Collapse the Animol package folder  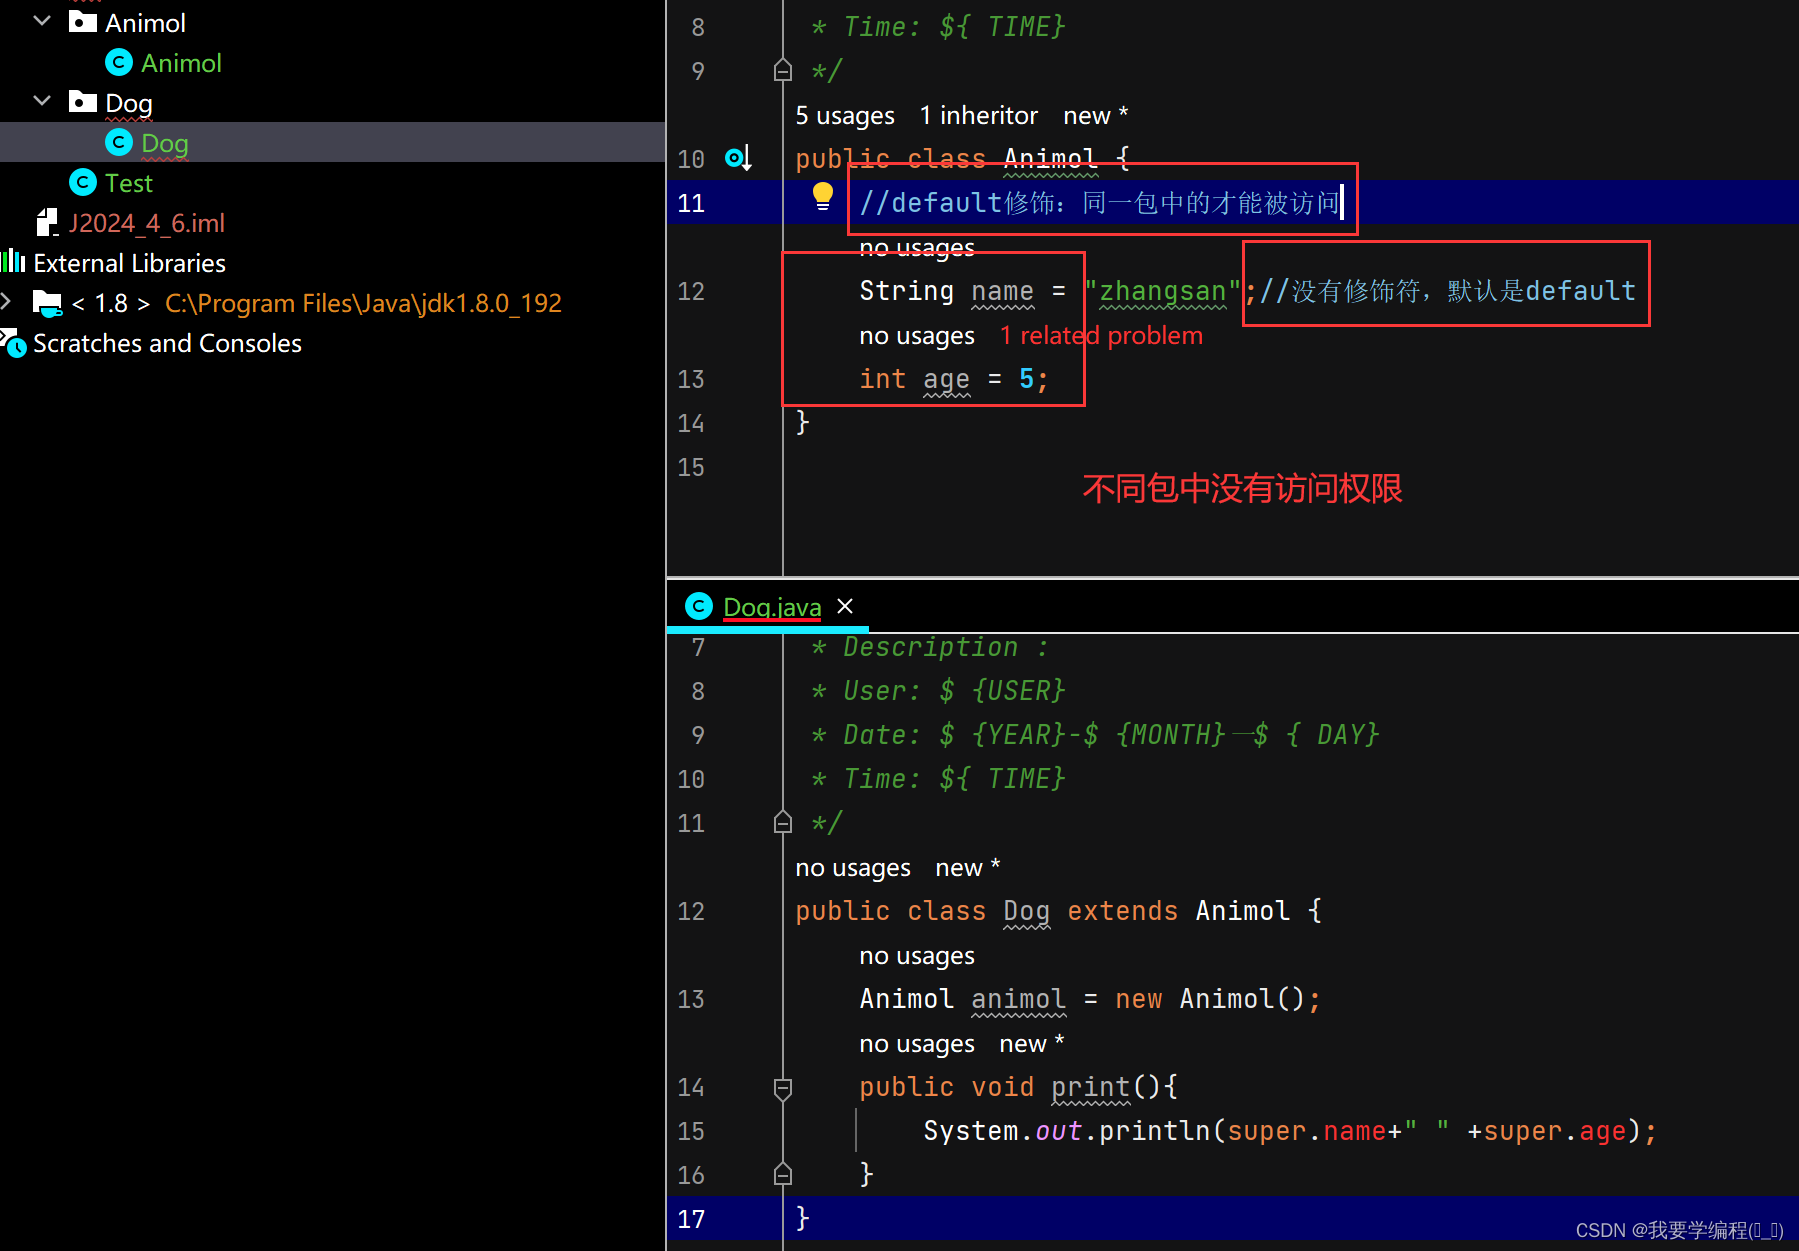(42, 21)
